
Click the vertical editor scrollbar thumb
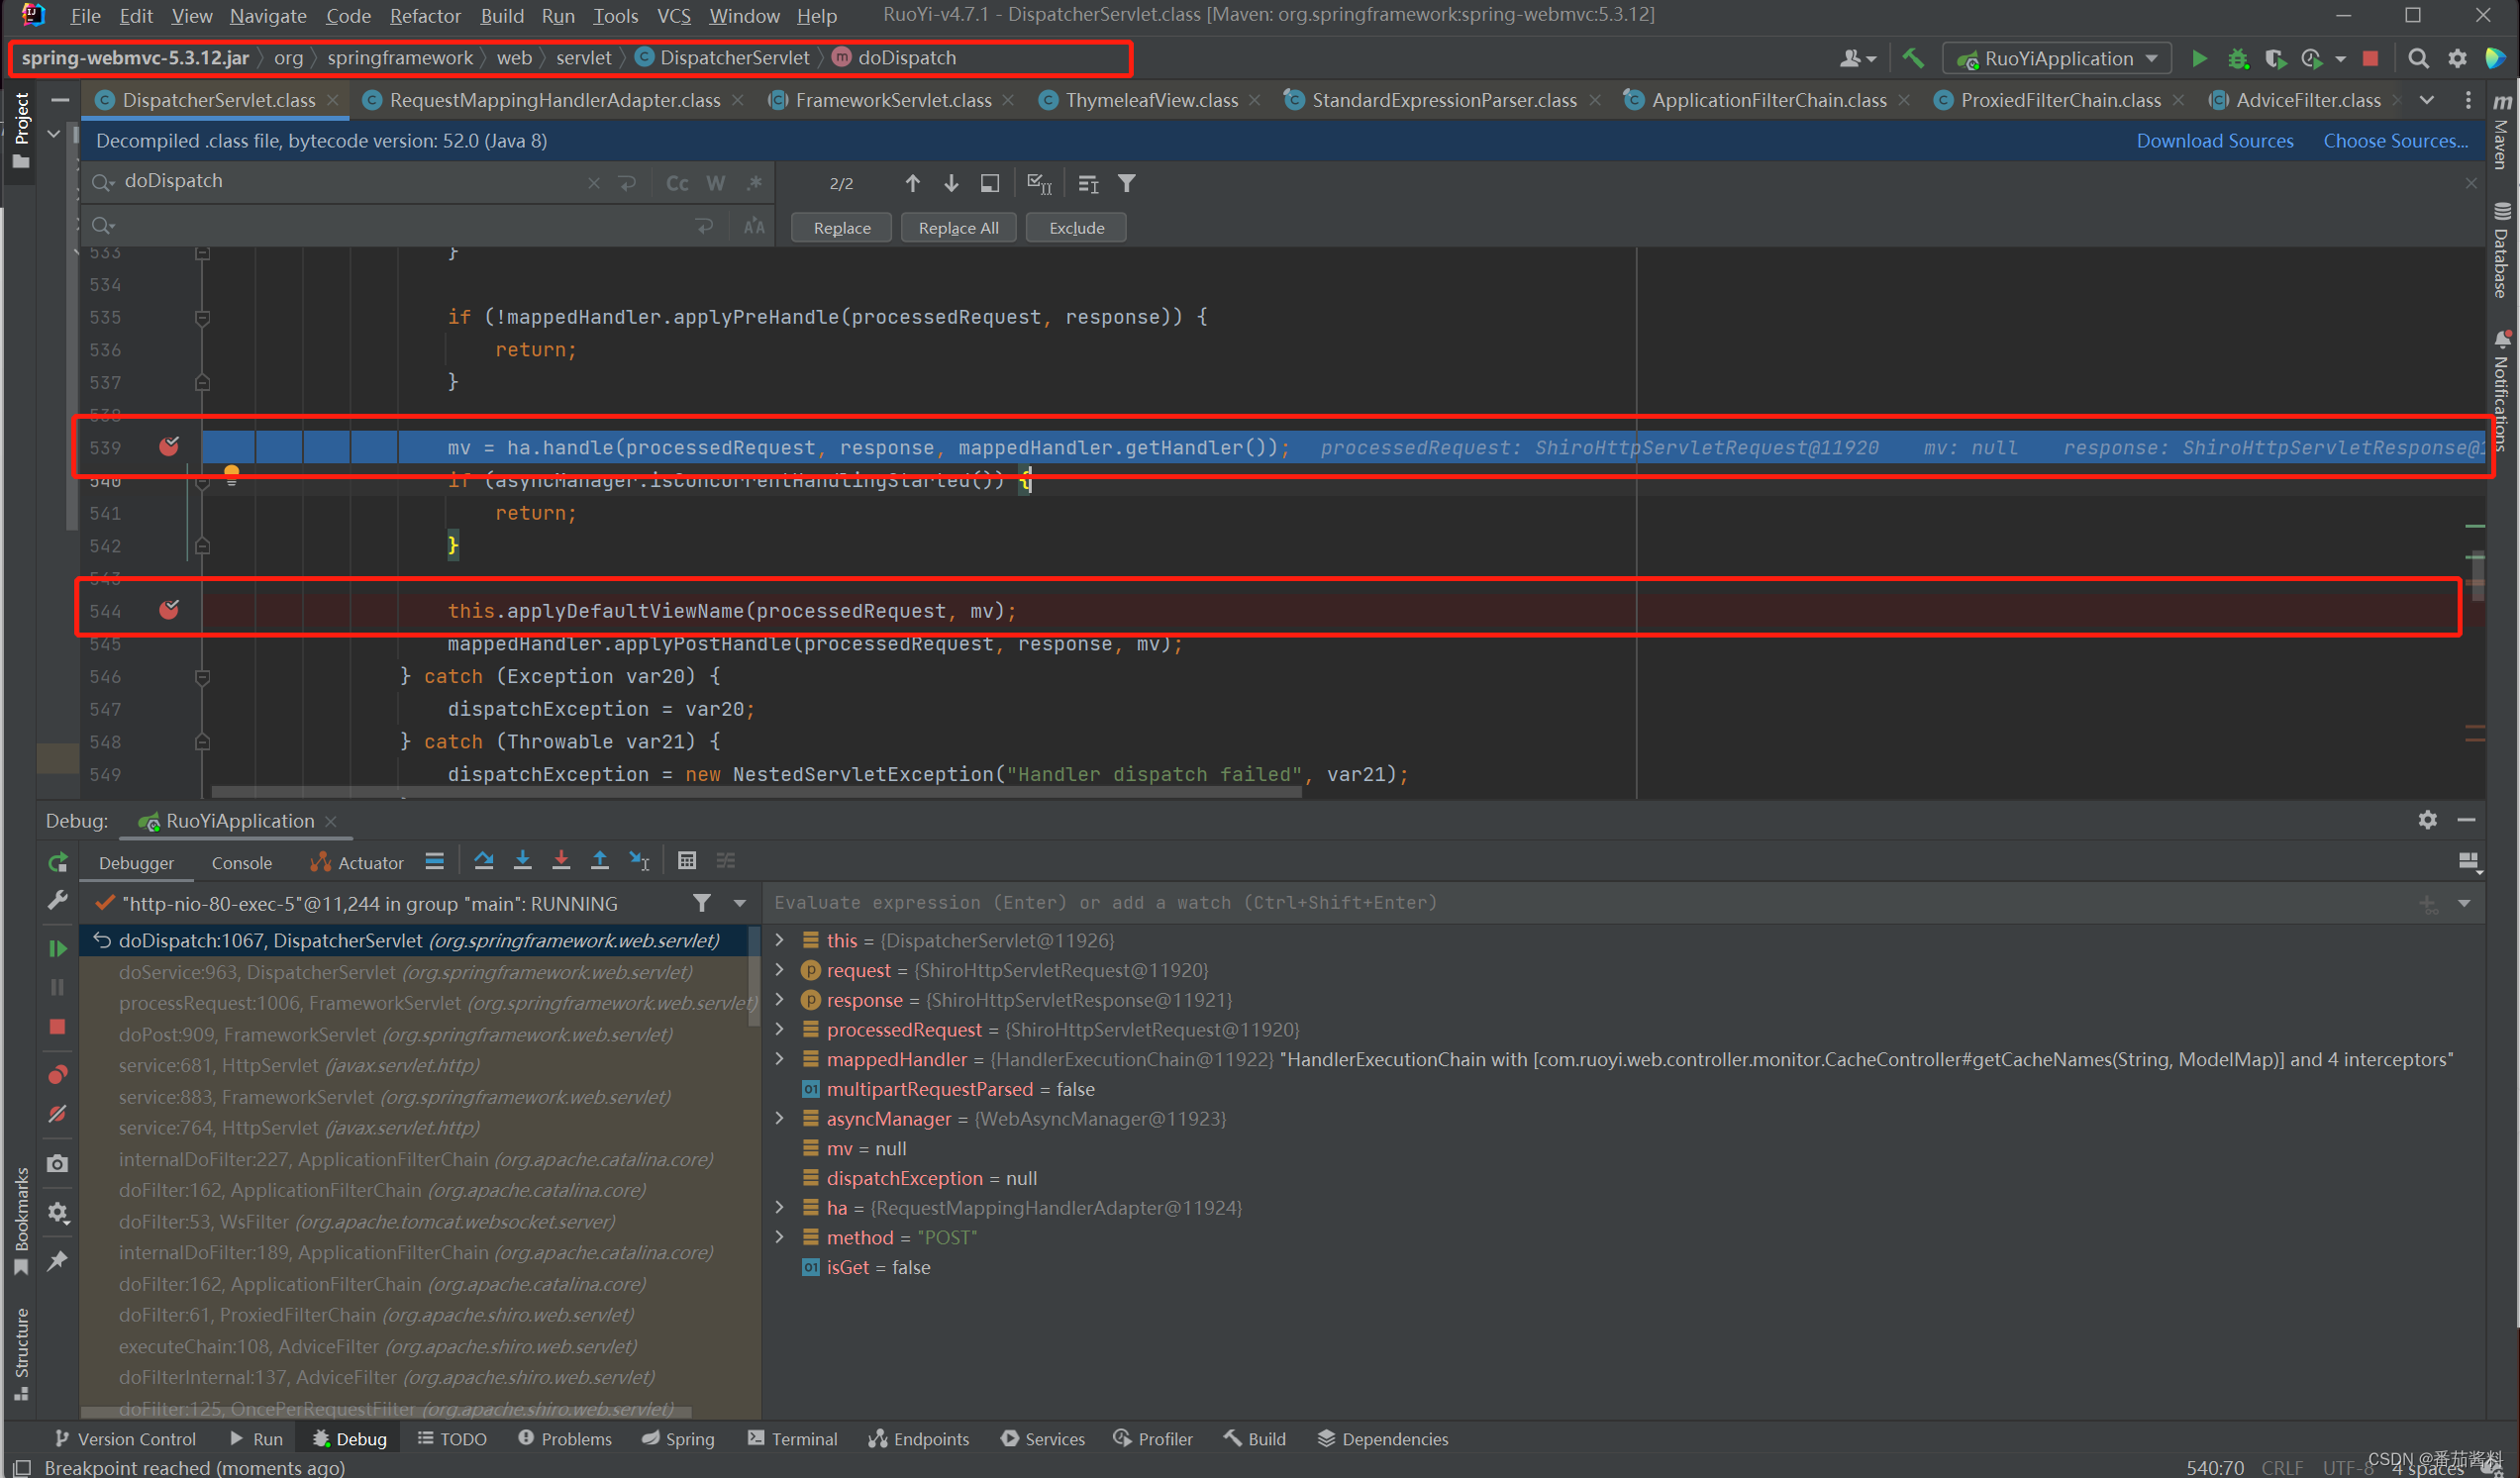coord(2477,575)
